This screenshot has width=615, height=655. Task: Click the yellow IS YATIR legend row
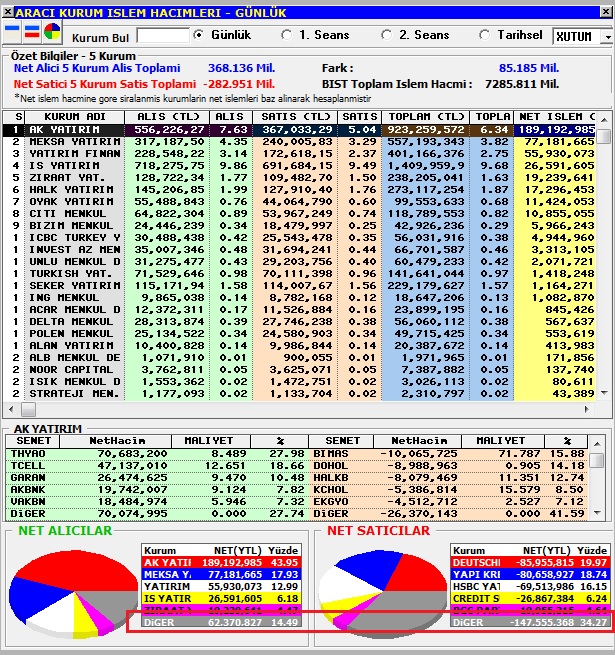[221, 599]
